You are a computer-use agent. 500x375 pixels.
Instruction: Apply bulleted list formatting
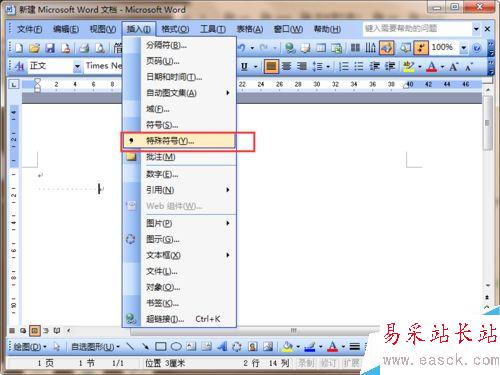[x=359, y=66]
